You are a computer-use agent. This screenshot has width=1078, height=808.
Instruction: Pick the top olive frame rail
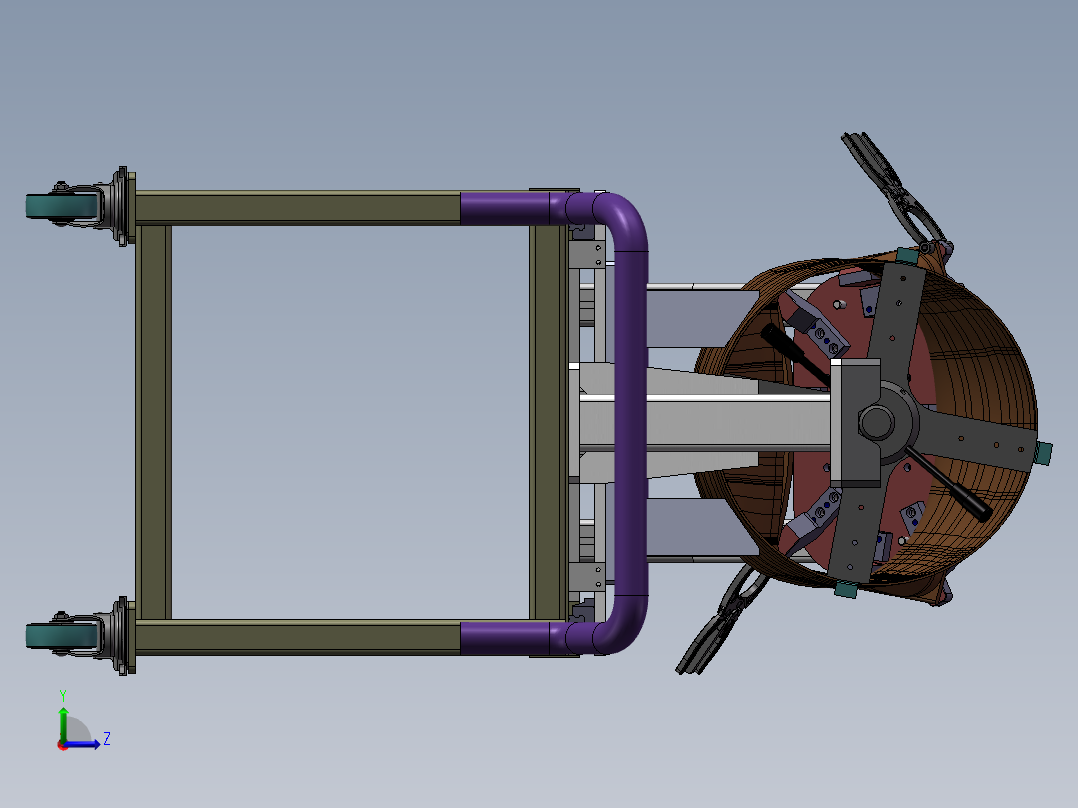[298, 208]
